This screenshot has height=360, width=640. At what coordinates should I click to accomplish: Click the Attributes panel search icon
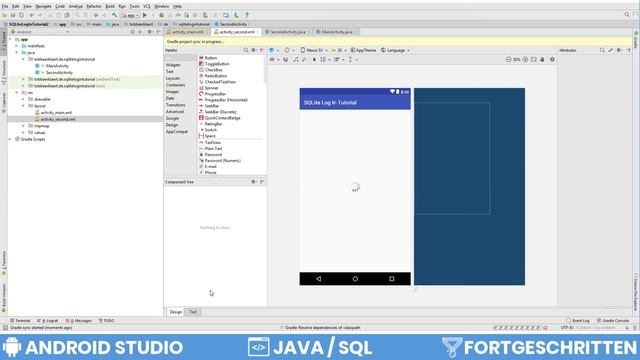pyautogui.click(x=602, y=50)
